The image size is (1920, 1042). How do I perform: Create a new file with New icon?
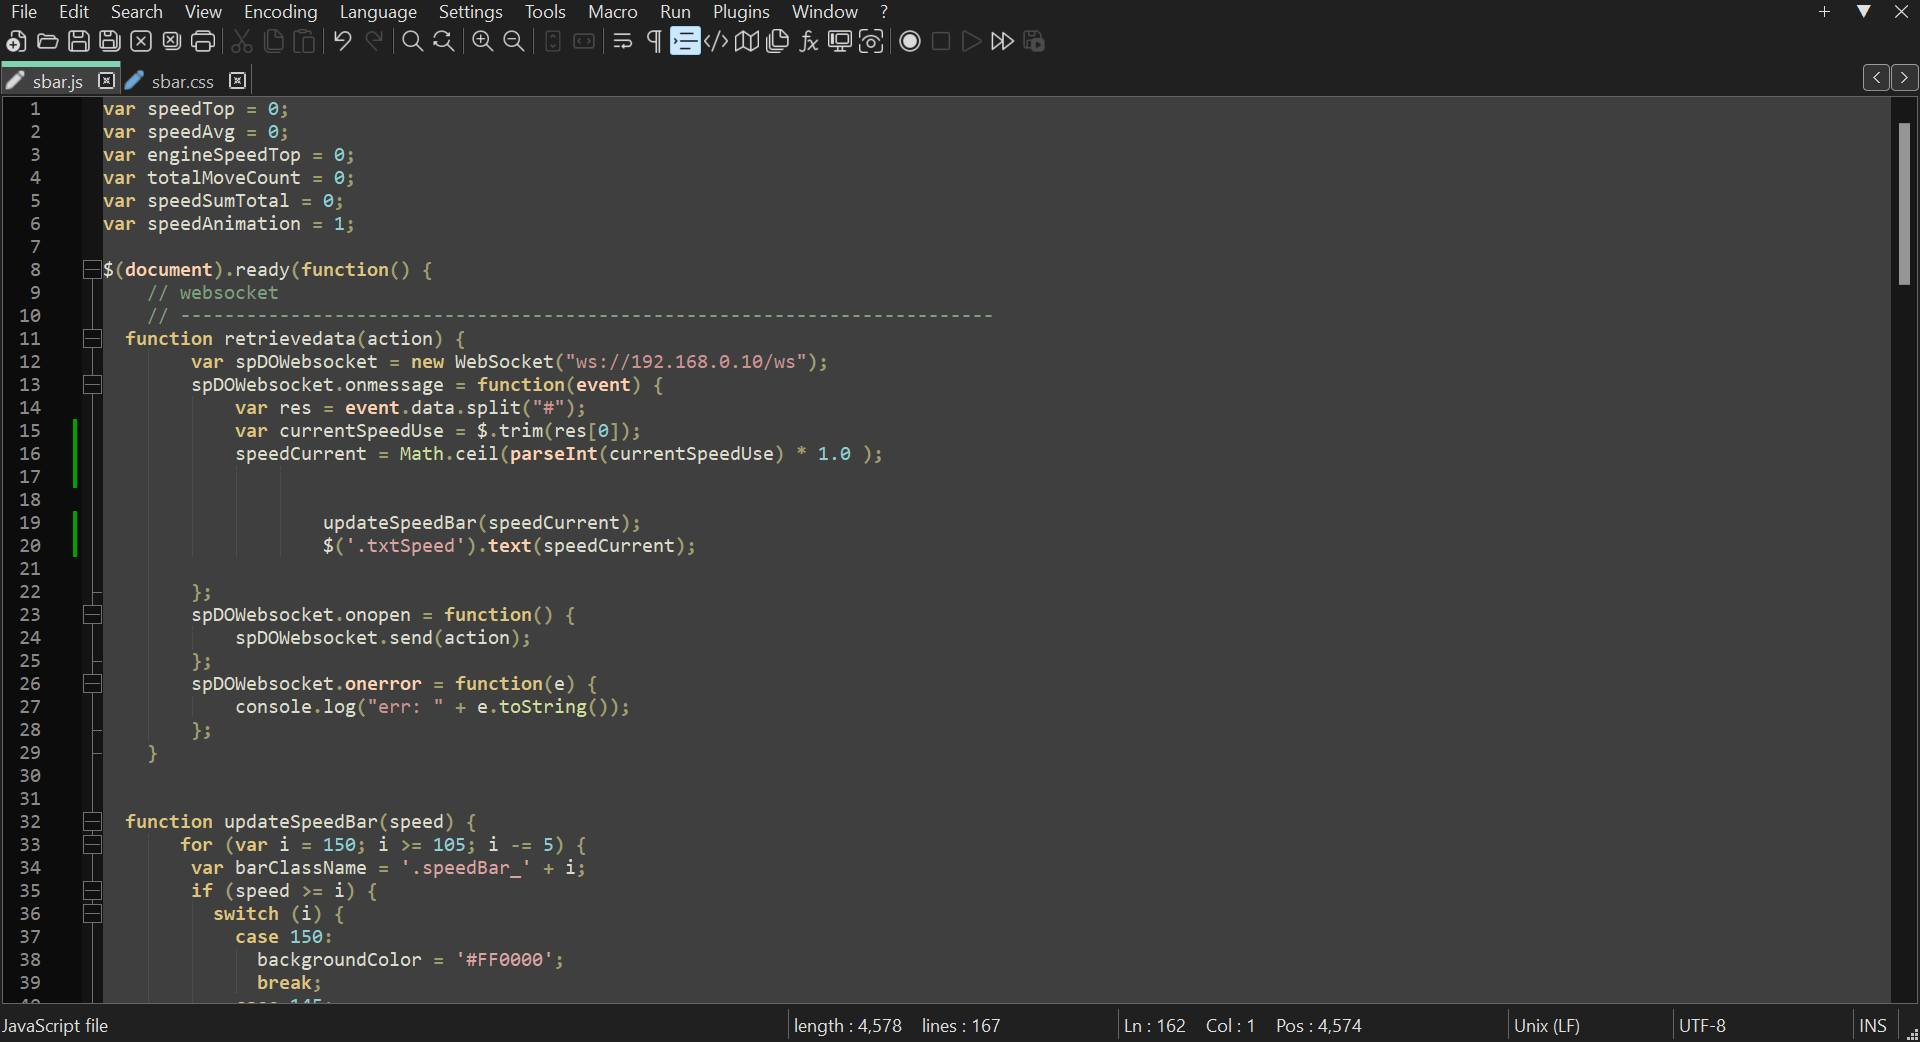point(16,41)
